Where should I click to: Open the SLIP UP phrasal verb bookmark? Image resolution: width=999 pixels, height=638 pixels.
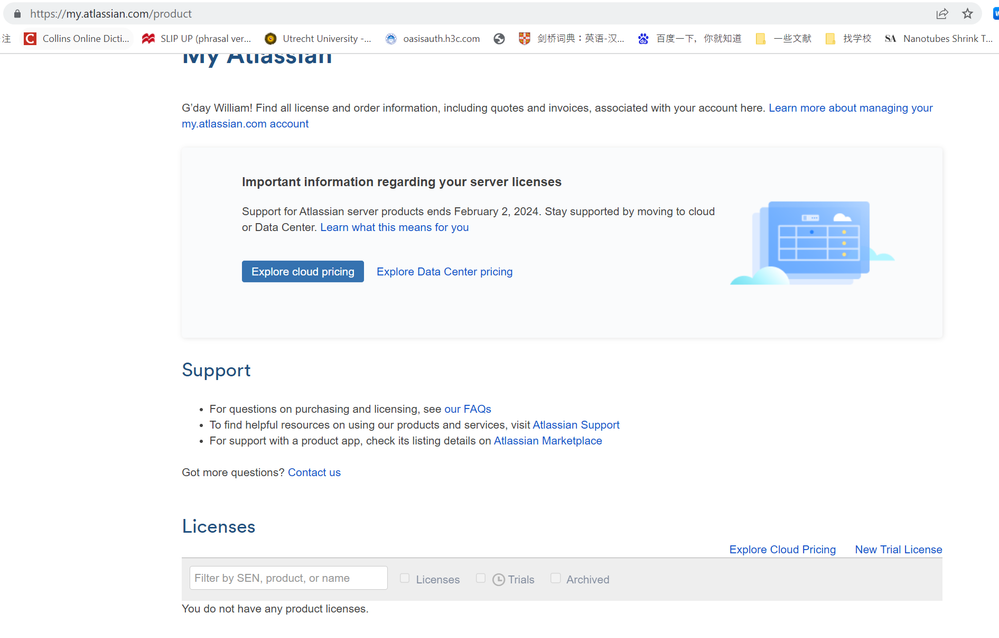pos(196,38)
